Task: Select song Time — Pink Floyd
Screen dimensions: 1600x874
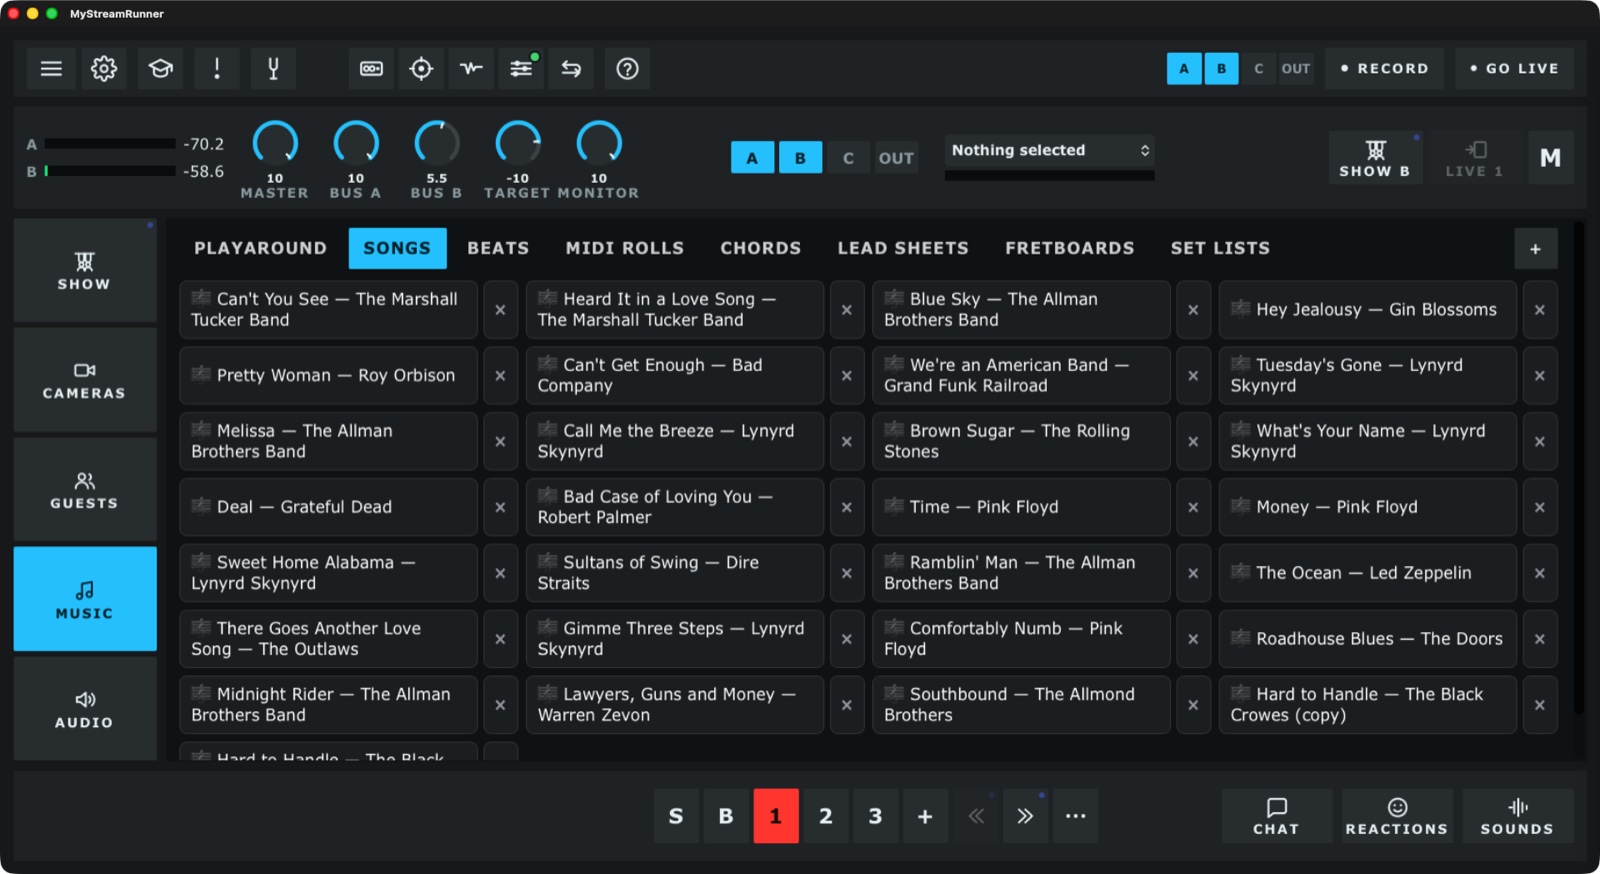Action: pyautogui.click(x=1021, y=508)
